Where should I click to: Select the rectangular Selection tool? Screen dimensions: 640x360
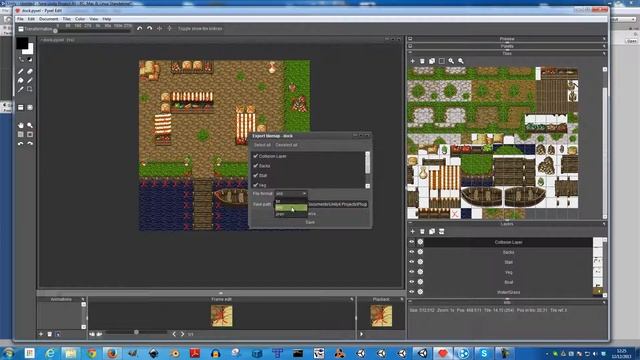30,89
